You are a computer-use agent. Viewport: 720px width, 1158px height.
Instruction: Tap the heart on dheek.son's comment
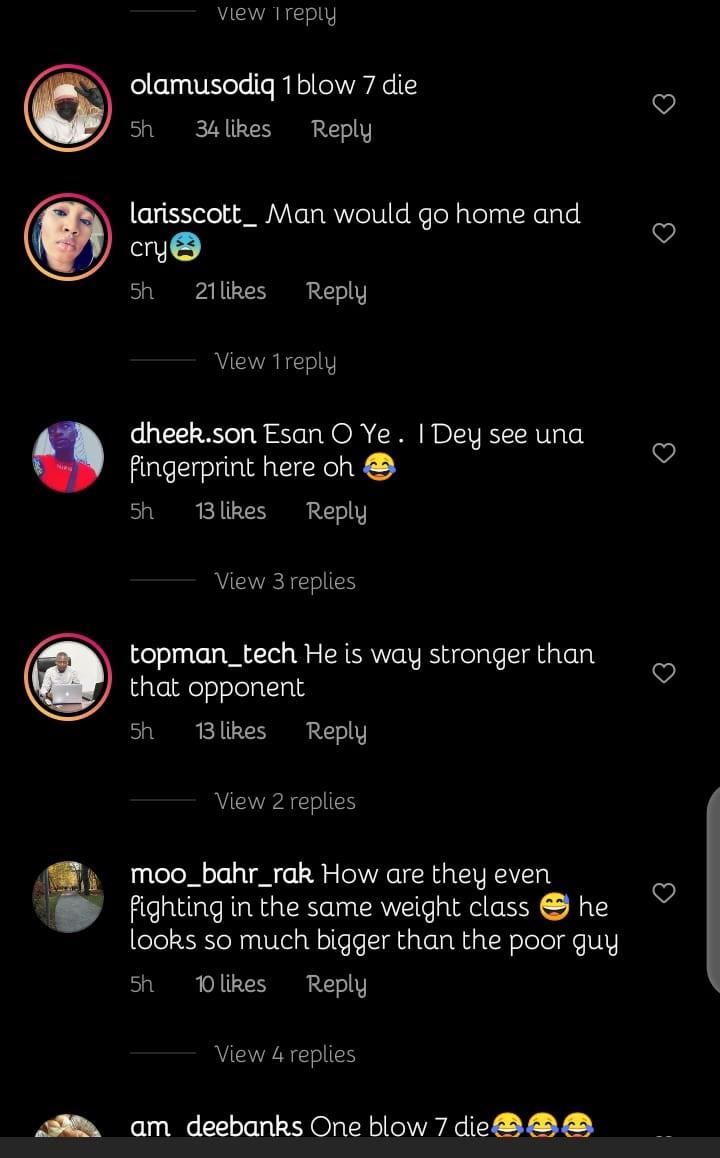click(664, 453)
